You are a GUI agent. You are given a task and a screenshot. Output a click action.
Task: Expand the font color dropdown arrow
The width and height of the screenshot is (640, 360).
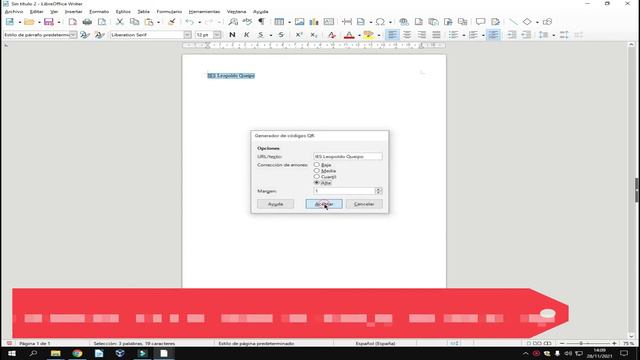(359, 35)
